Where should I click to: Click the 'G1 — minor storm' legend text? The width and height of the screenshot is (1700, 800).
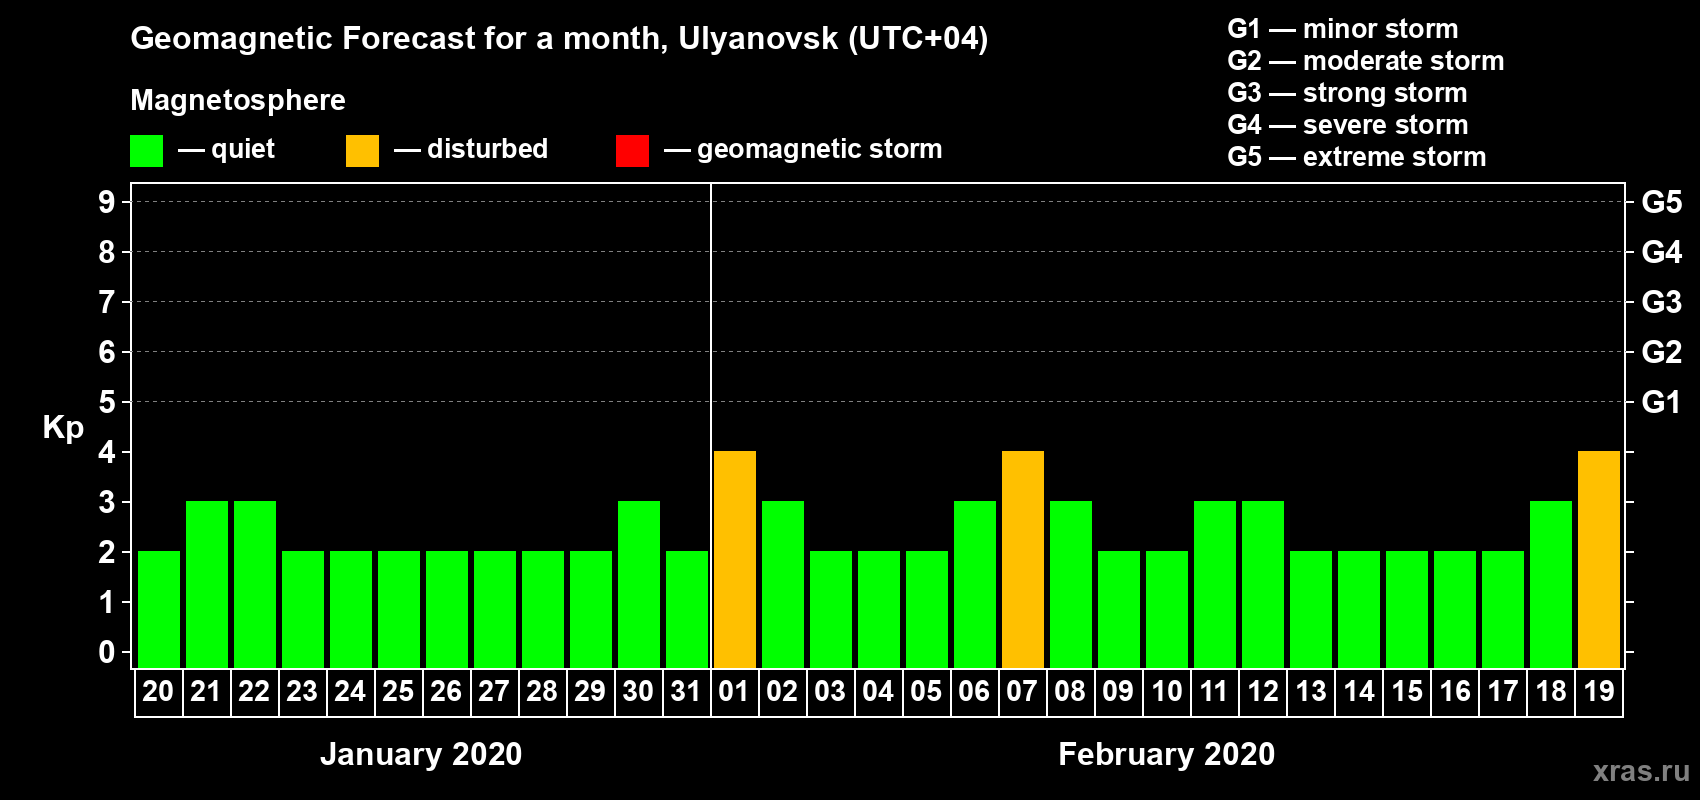(x=1343, y=29)
